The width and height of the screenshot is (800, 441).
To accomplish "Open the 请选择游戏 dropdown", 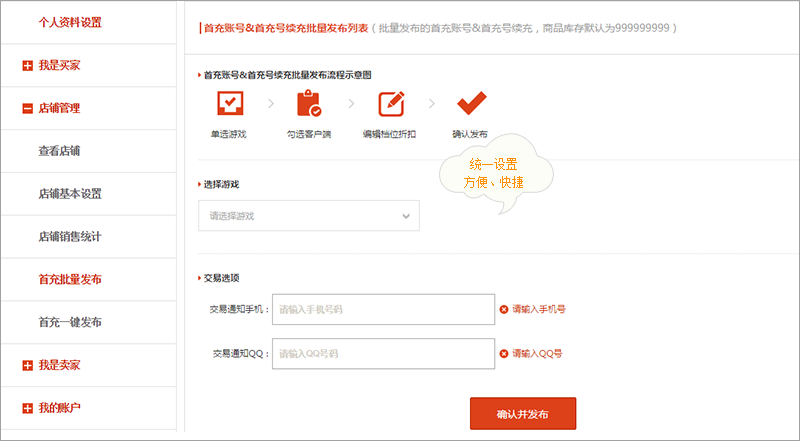I will tap(309, 216).
